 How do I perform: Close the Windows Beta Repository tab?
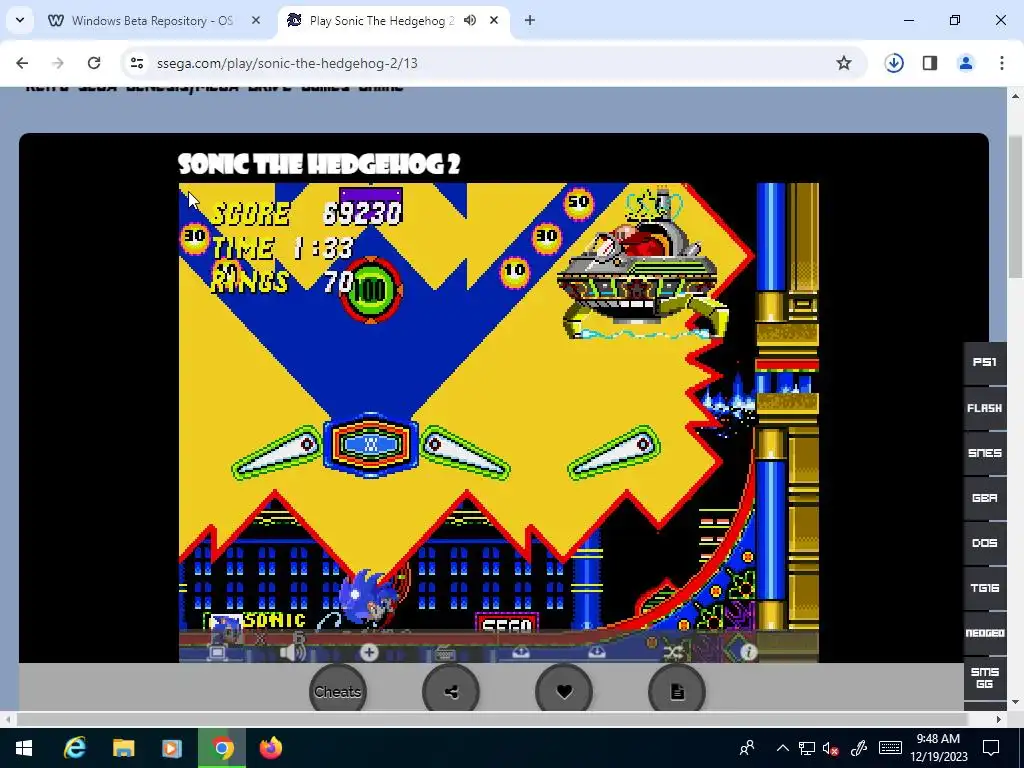pos(256,20)
